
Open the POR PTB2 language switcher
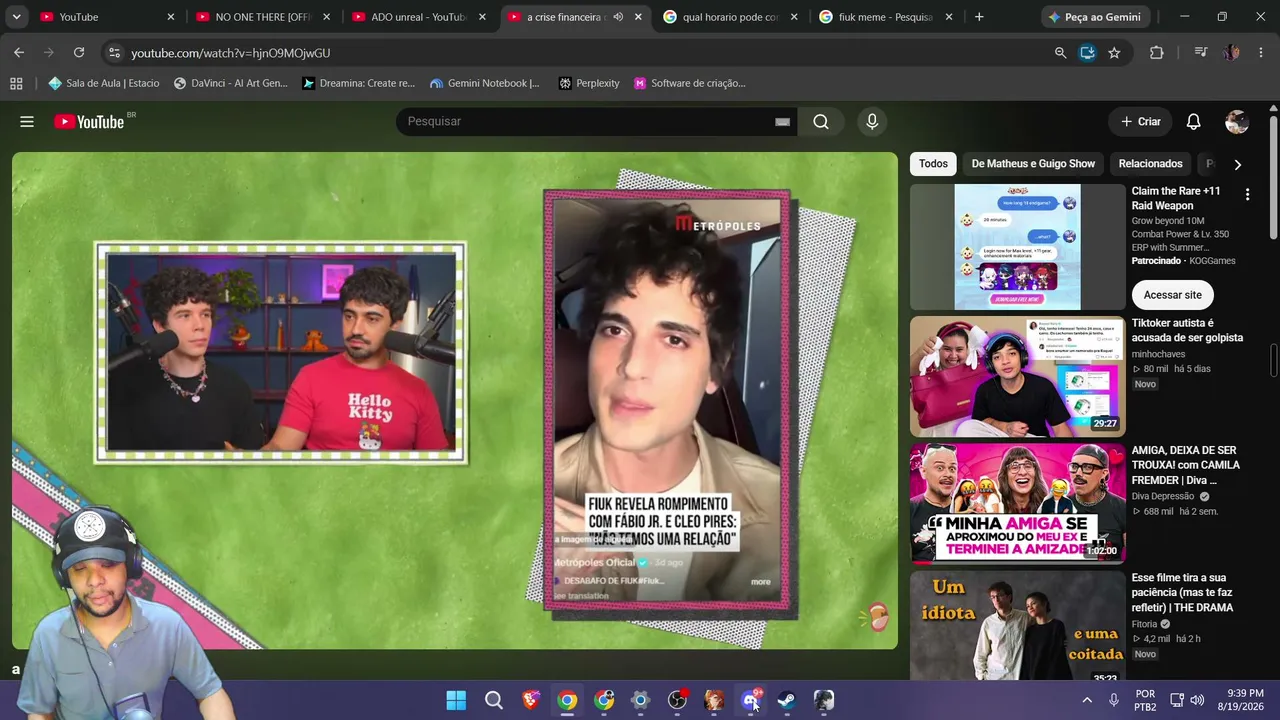point(1145,700)
